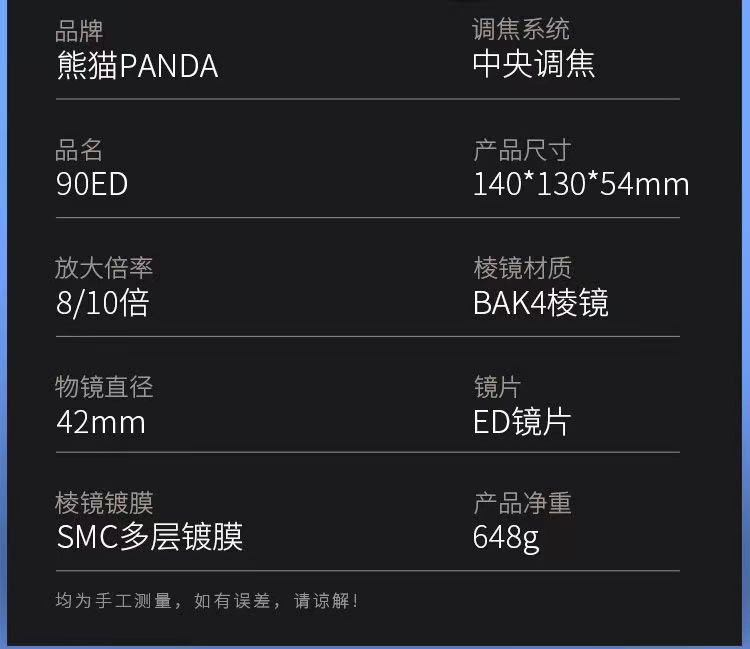
Task: Select the 棱镜镀膜 label
Action: click(x=104, y=503)
